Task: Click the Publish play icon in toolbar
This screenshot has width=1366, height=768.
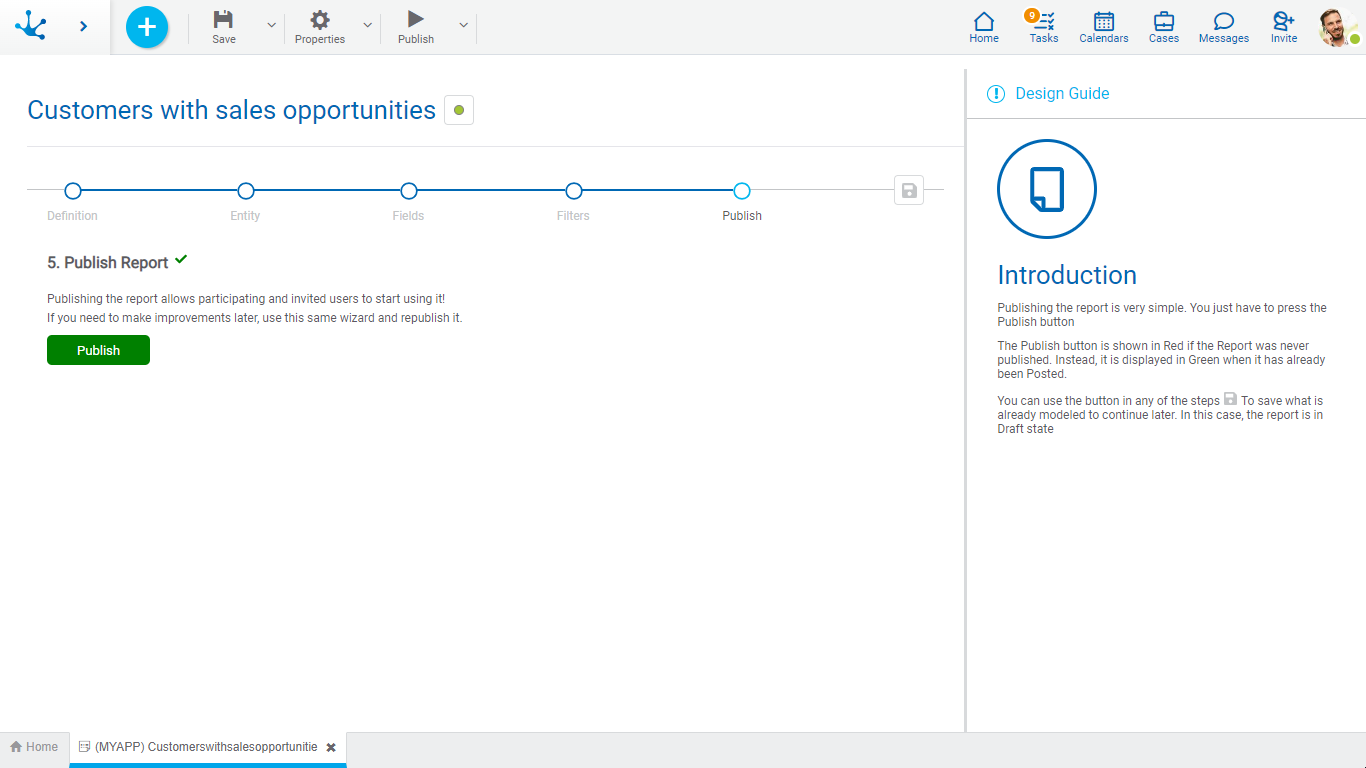Action: (416, 20)
